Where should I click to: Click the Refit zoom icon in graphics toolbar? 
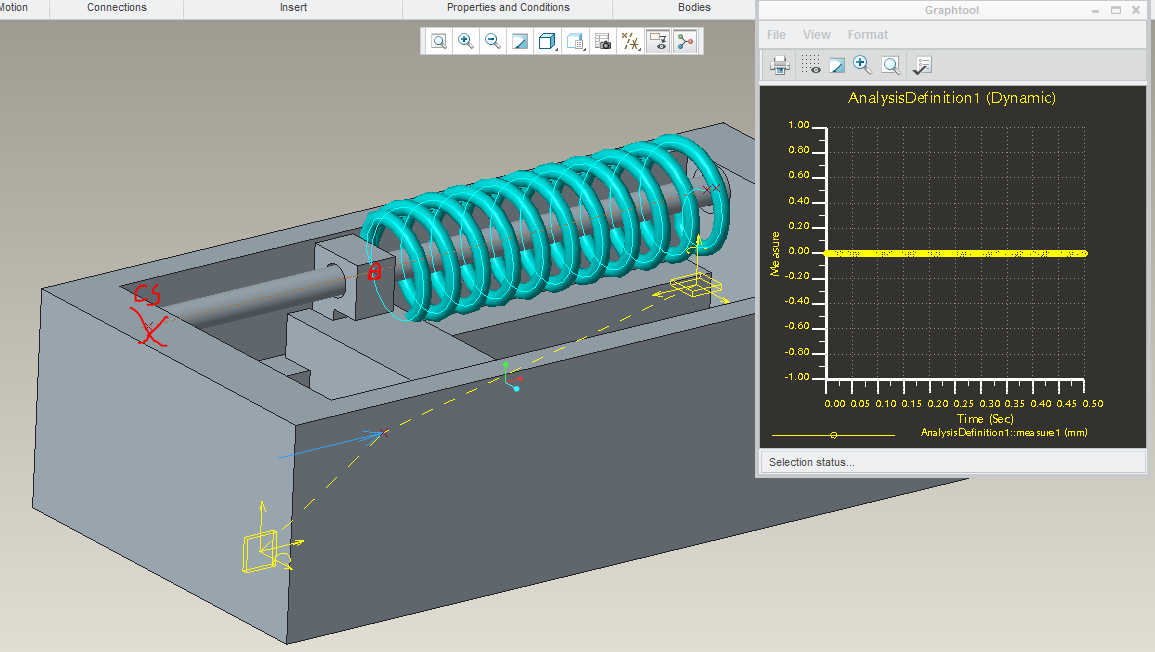438,41
